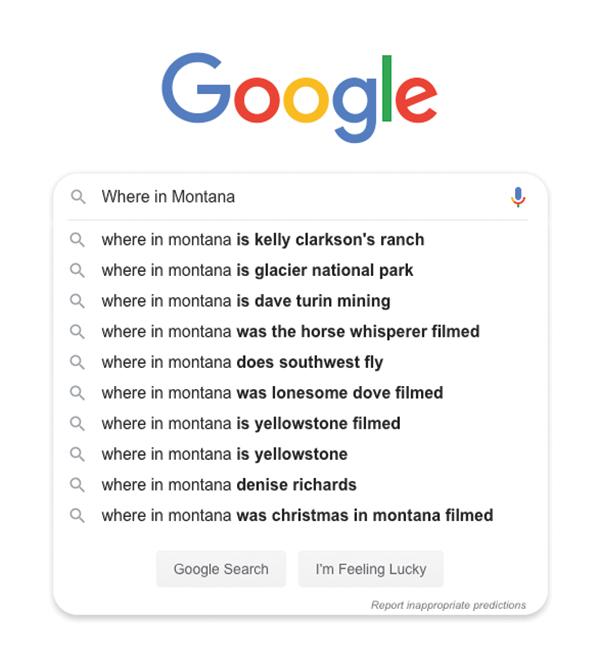
Task: Select suggestion 'is kelly clarkson's ranch'
Action: 297,240
